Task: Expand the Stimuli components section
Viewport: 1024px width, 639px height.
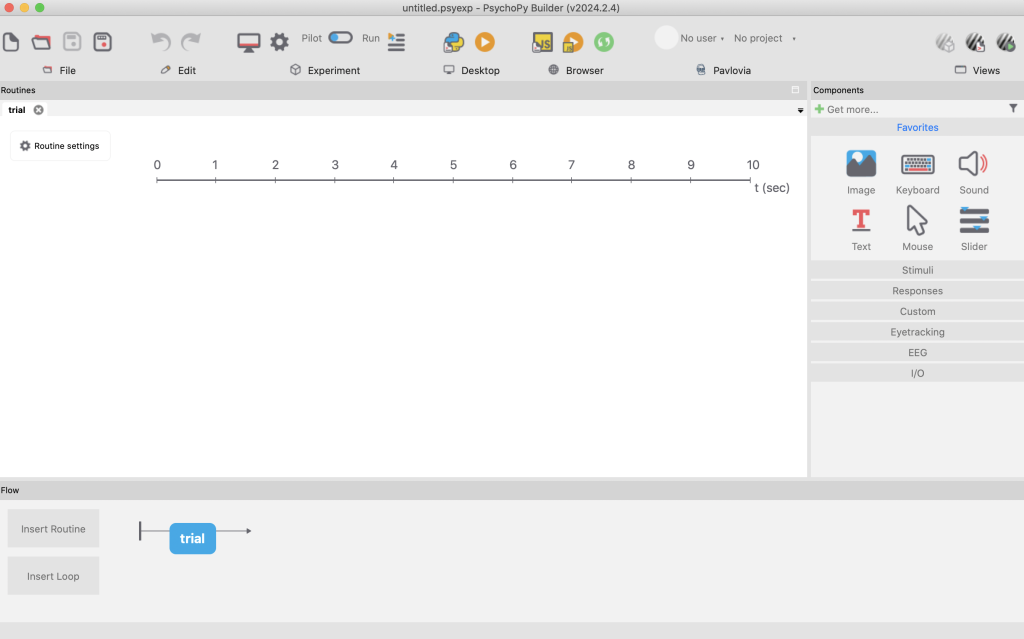Action: coord(917,270)
